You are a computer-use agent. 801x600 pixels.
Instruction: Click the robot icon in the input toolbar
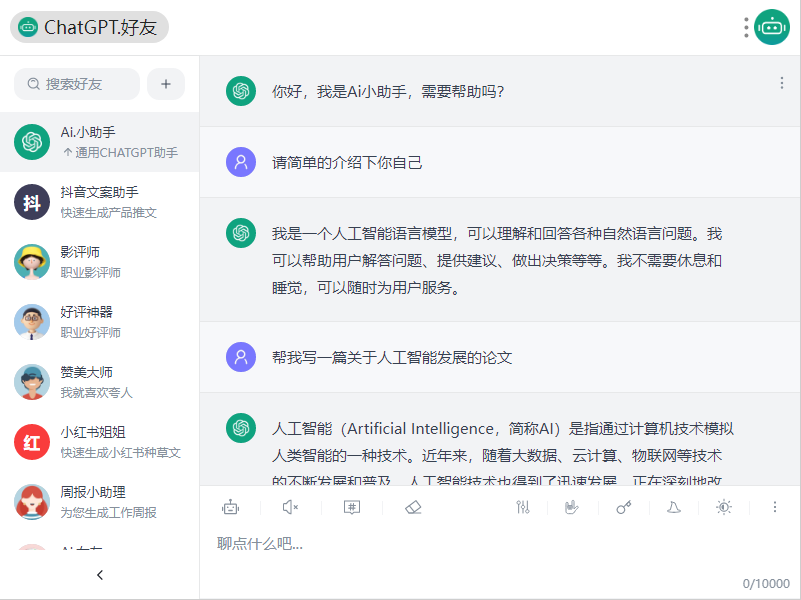[230, 507]
